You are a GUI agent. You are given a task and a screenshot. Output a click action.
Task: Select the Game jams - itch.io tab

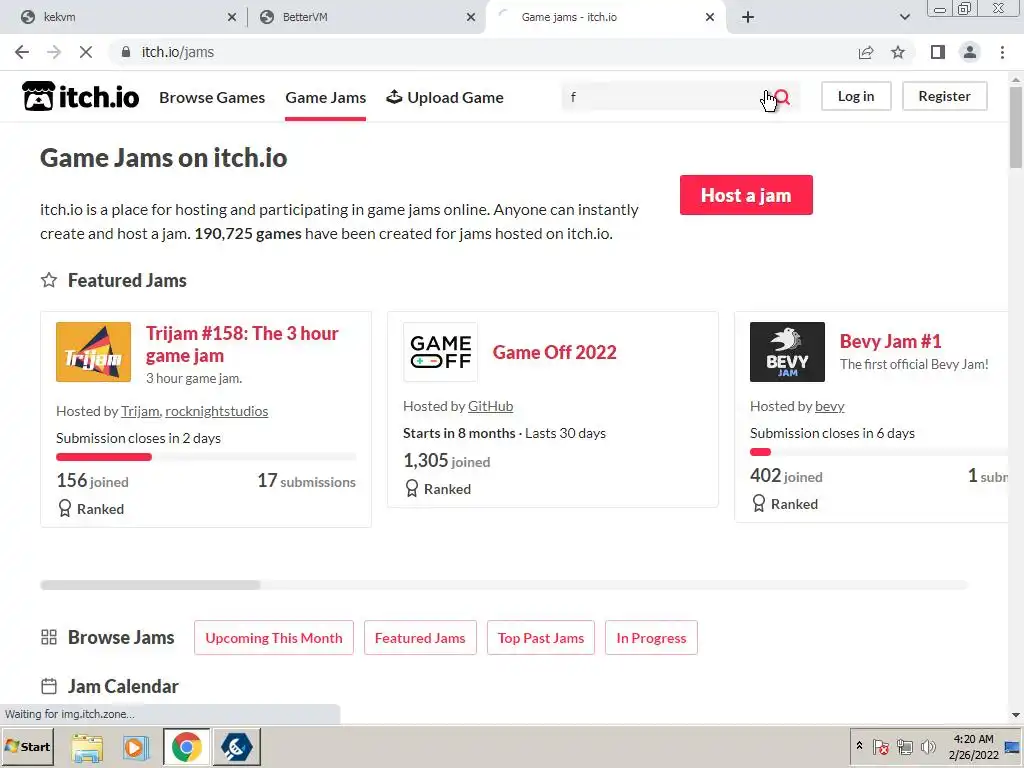point(603,17)
